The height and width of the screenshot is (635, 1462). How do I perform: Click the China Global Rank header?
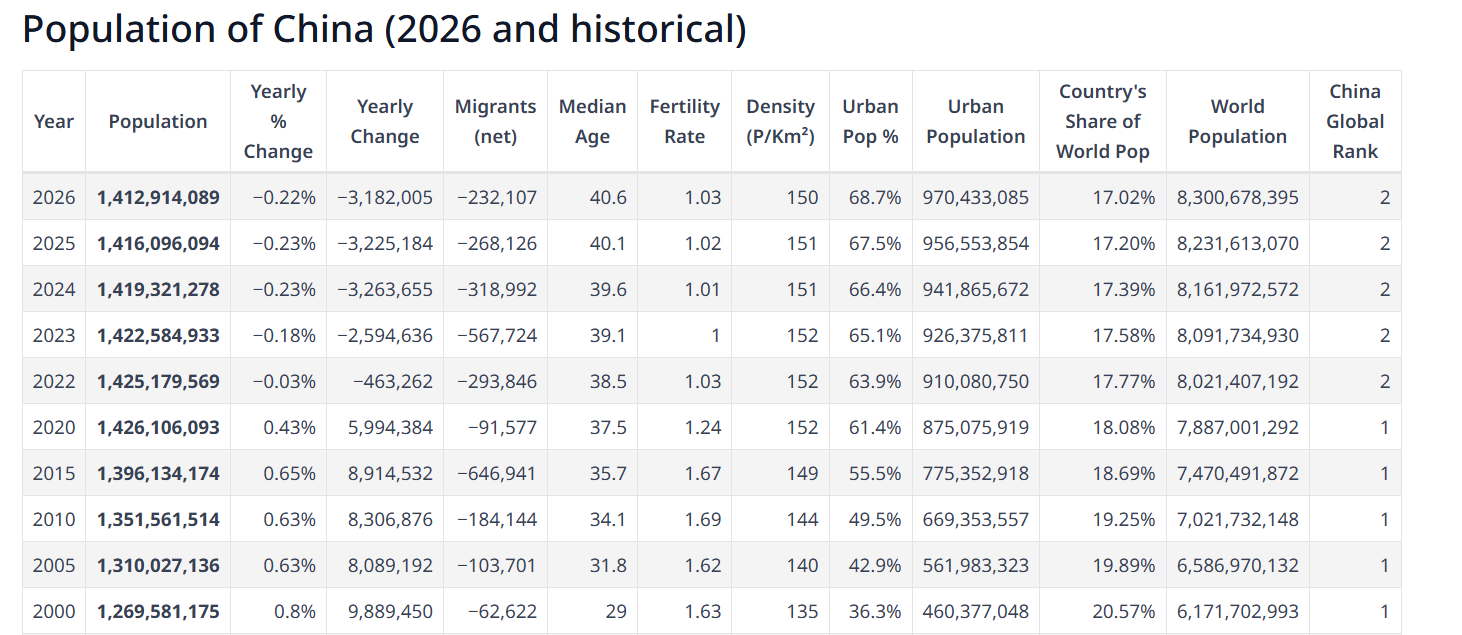pos(1355,121)
